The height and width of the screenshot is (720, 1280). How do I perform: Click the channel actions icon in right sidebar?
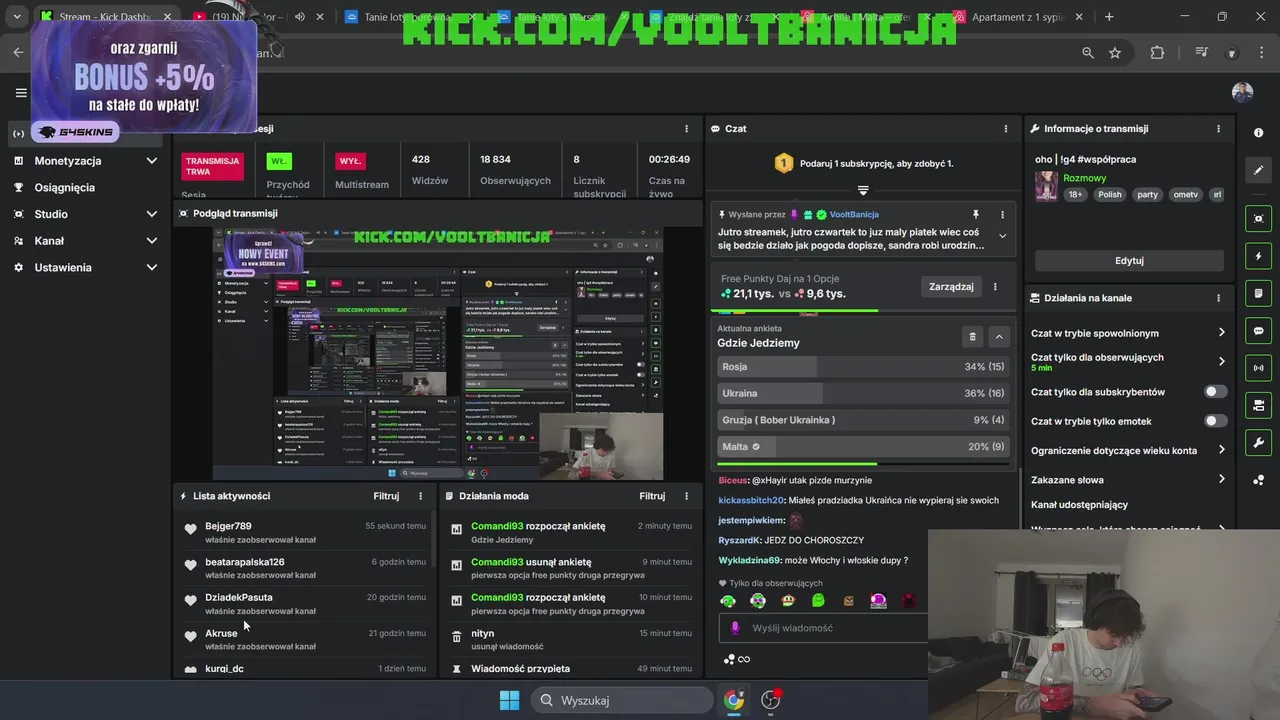coord(1258,405)
